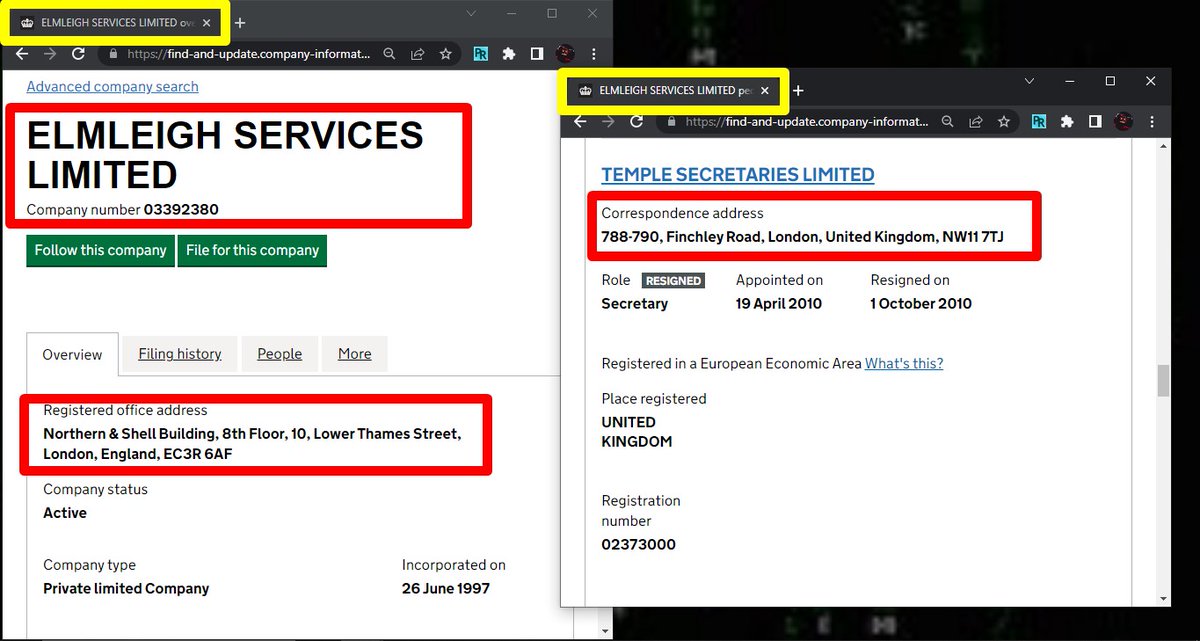
Task: Click company number 03392380
Action: click(x=181, y=210)
